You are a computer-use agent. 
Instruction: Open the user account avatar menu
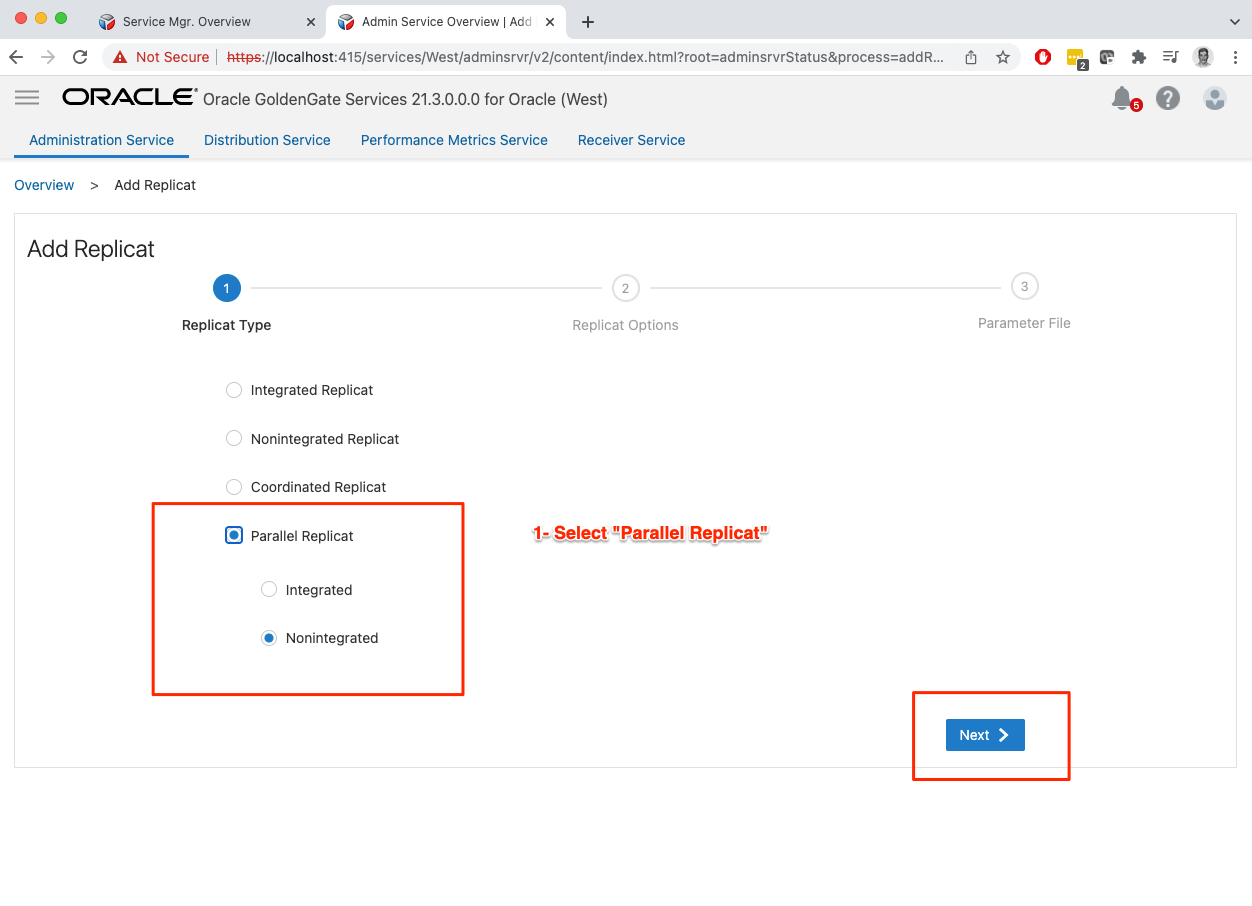point(1214,98)
